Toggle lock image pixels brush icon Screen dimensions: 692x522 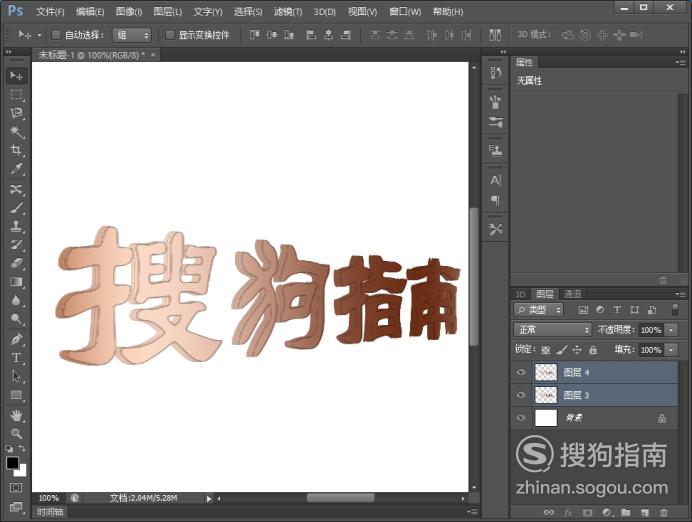561,350
